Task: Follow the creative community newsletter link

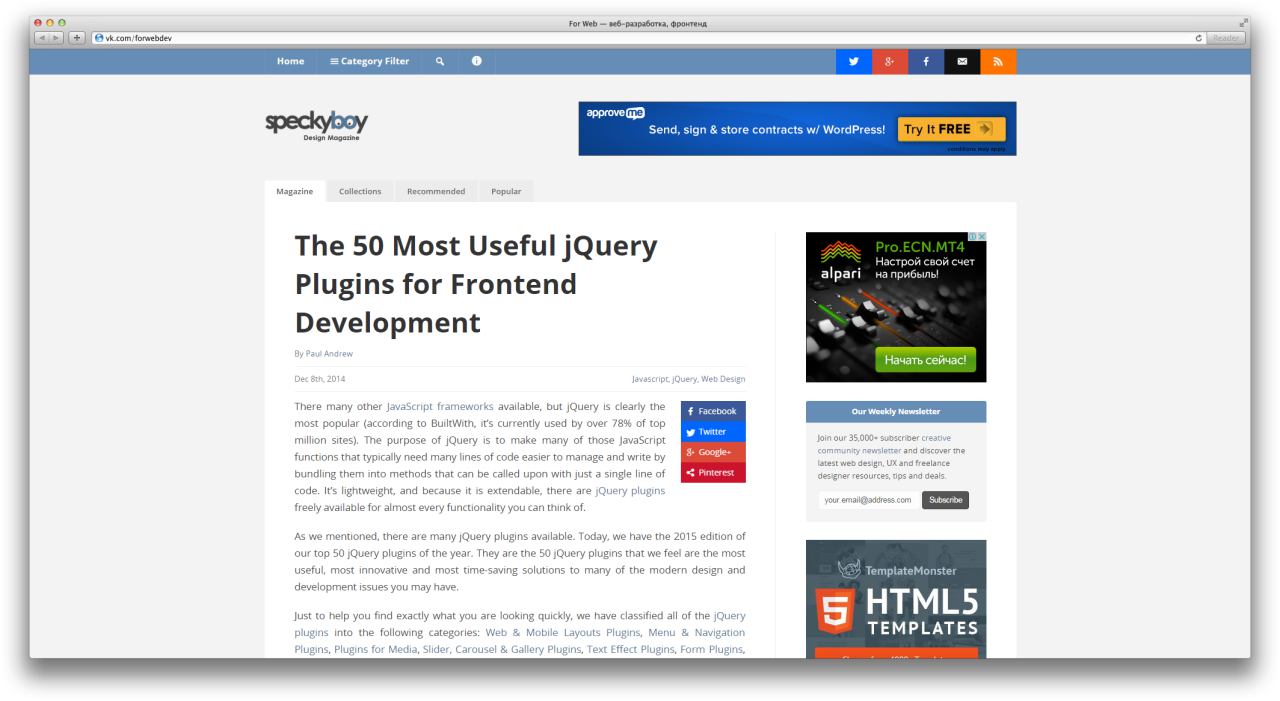Action: 884,444
